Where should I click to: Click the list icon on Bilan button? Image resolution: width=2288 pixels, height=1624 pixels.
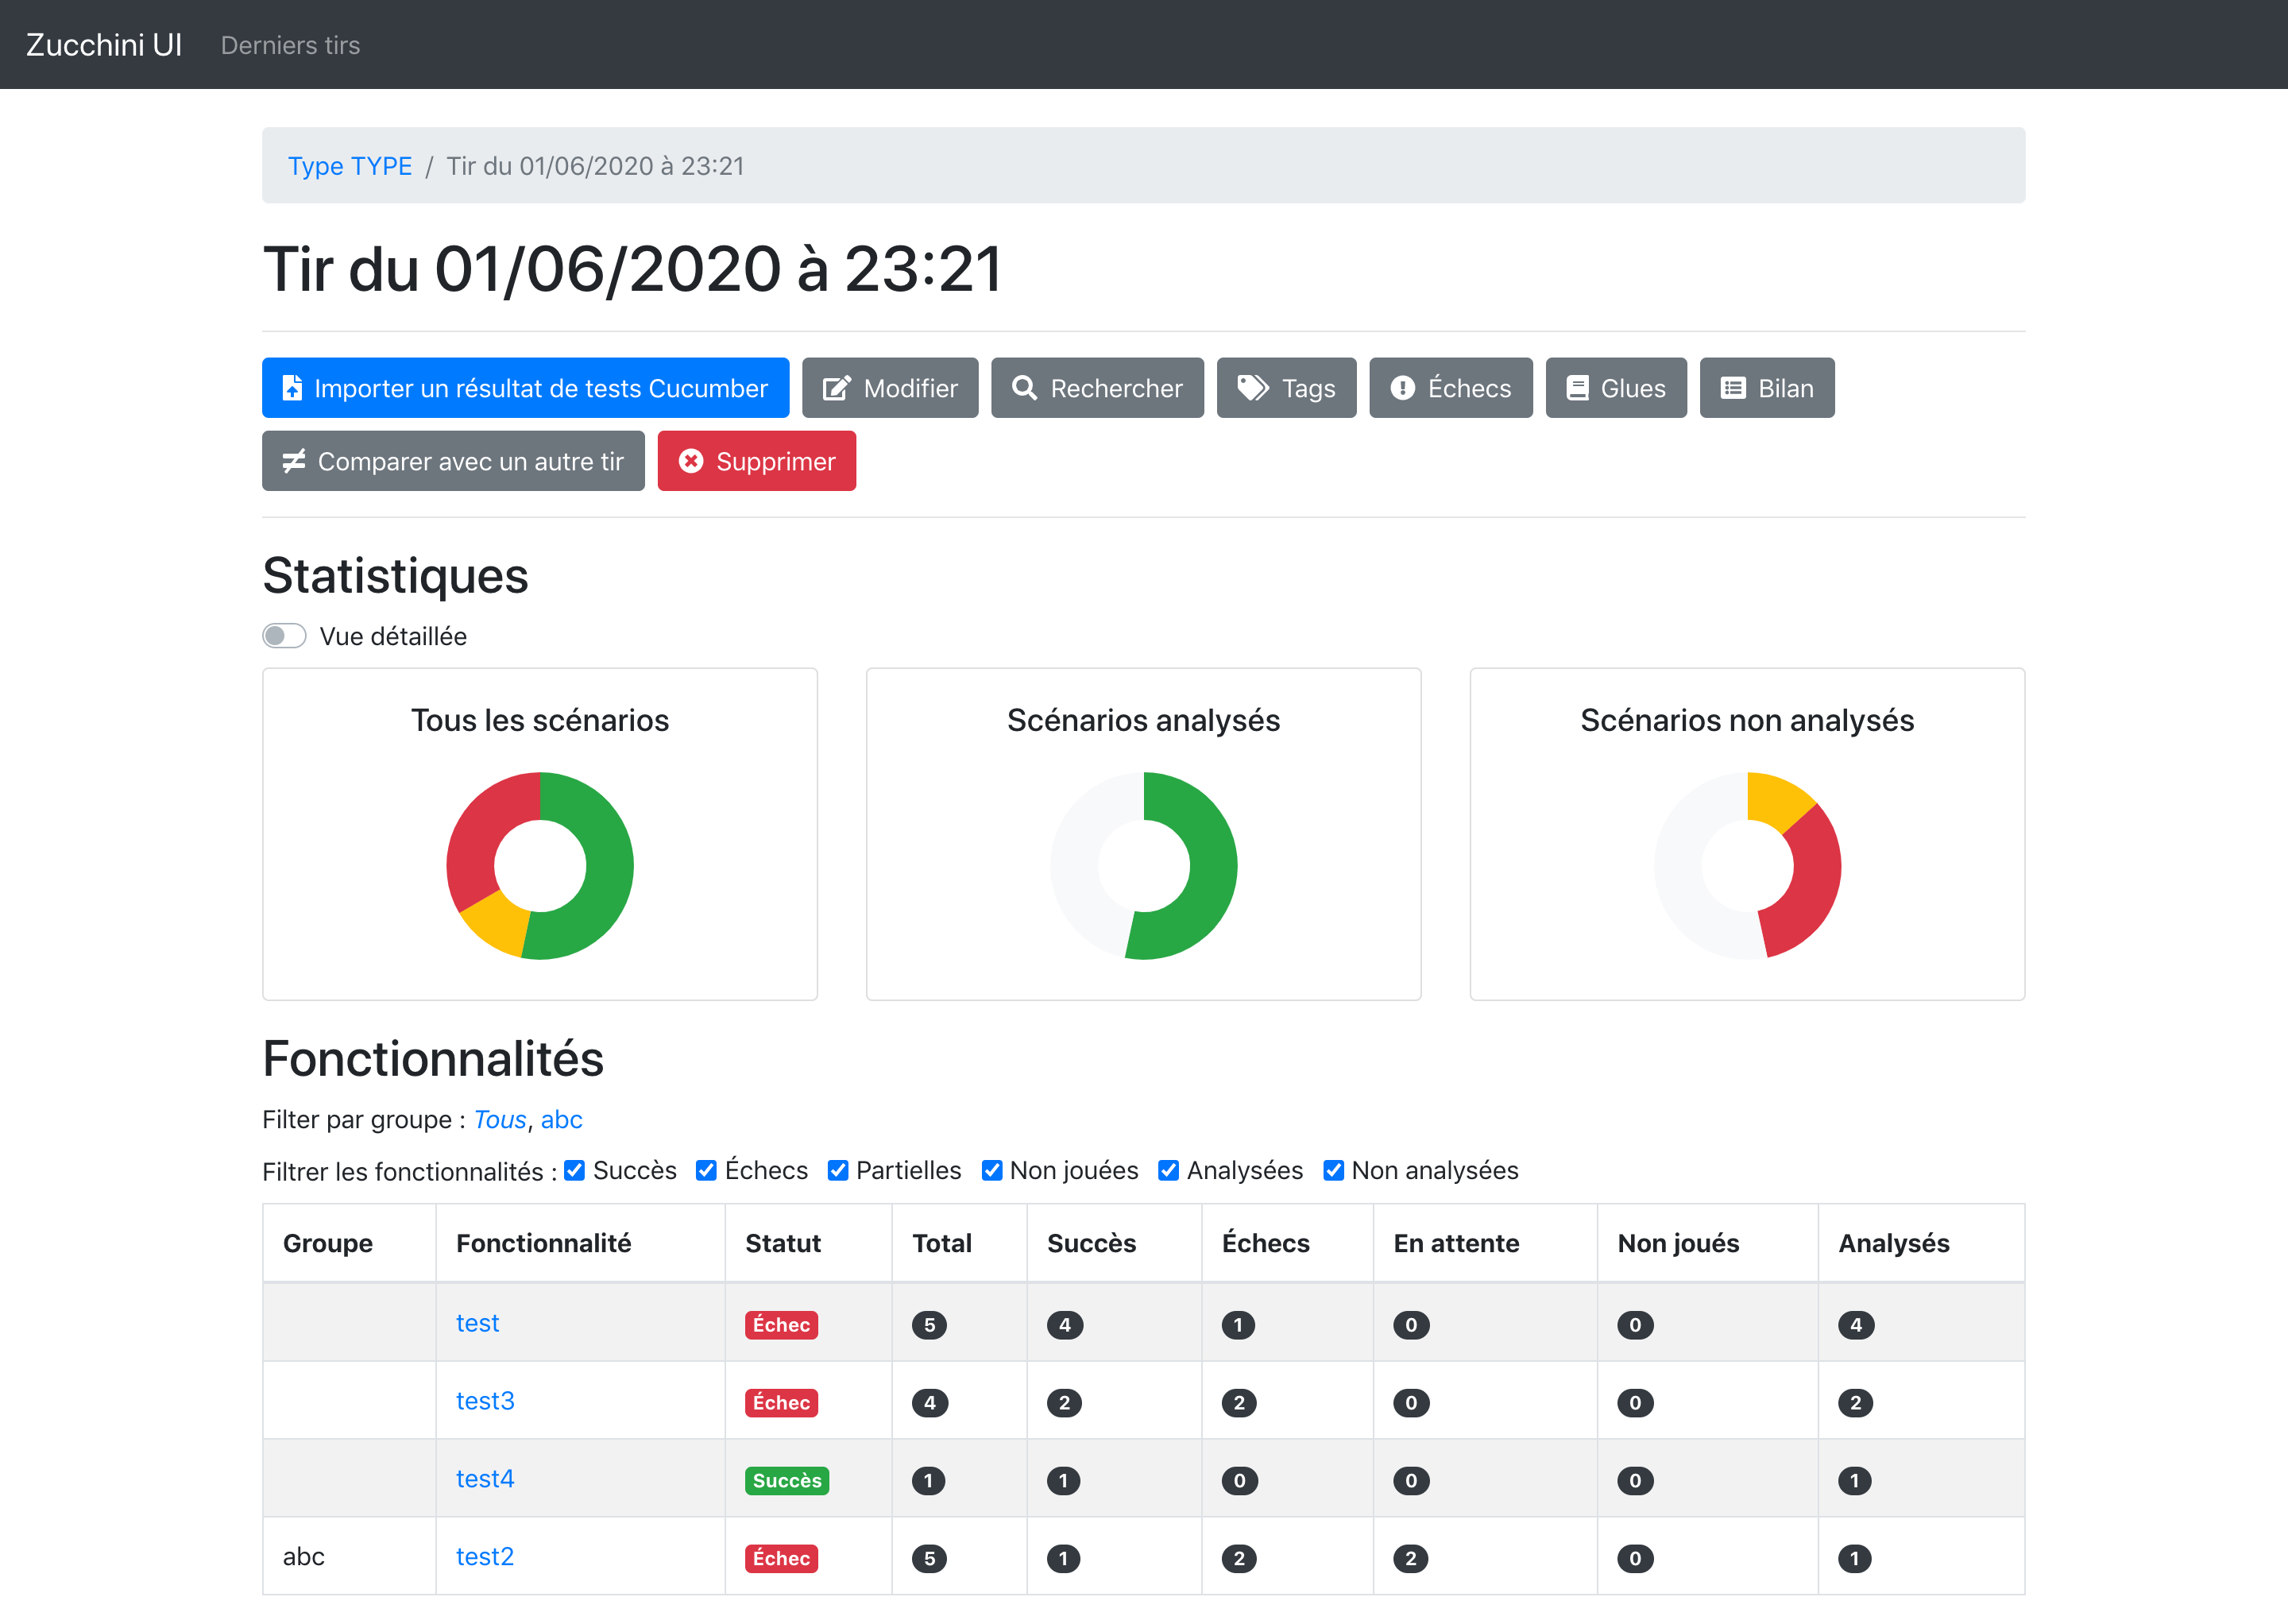click(x=1732, y=388)
